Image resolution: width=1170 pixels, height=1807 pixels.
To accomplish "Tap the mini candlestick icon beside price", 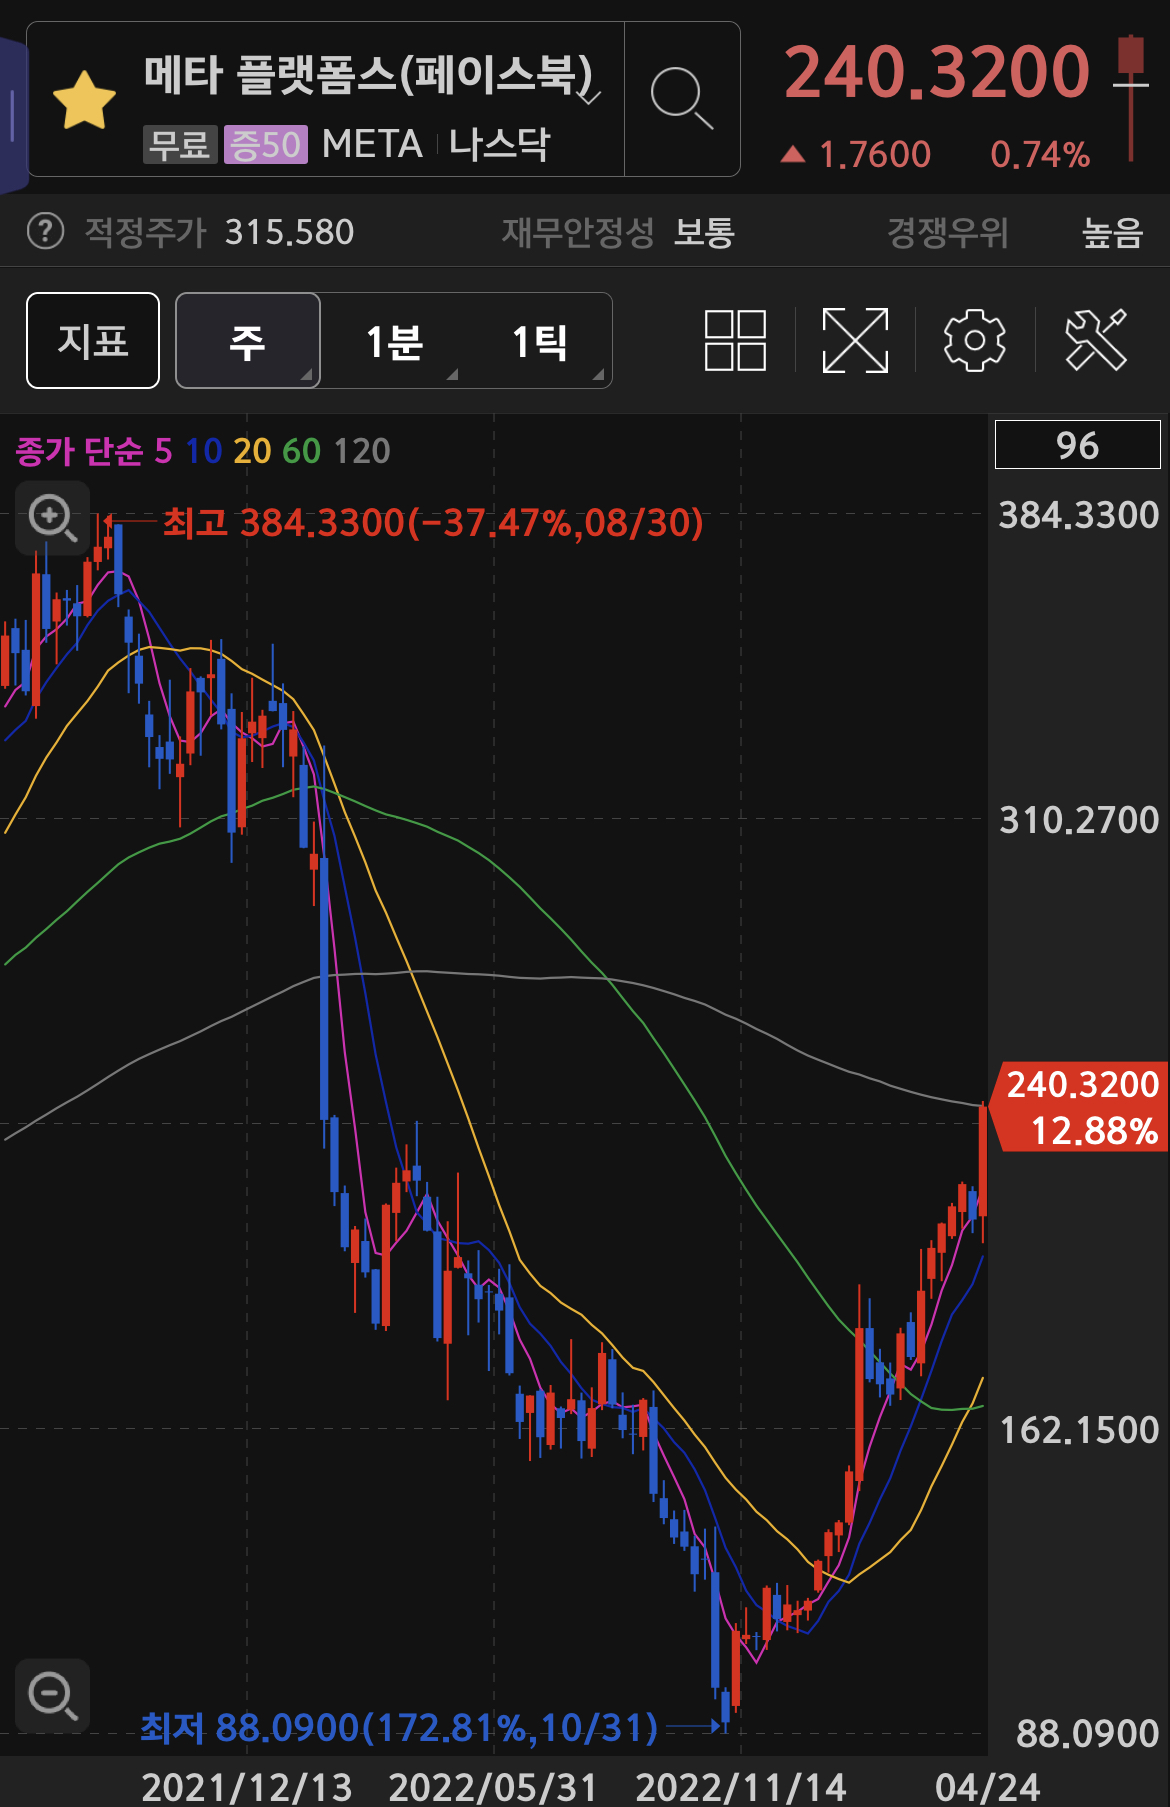I will [x=1131, y=98].
